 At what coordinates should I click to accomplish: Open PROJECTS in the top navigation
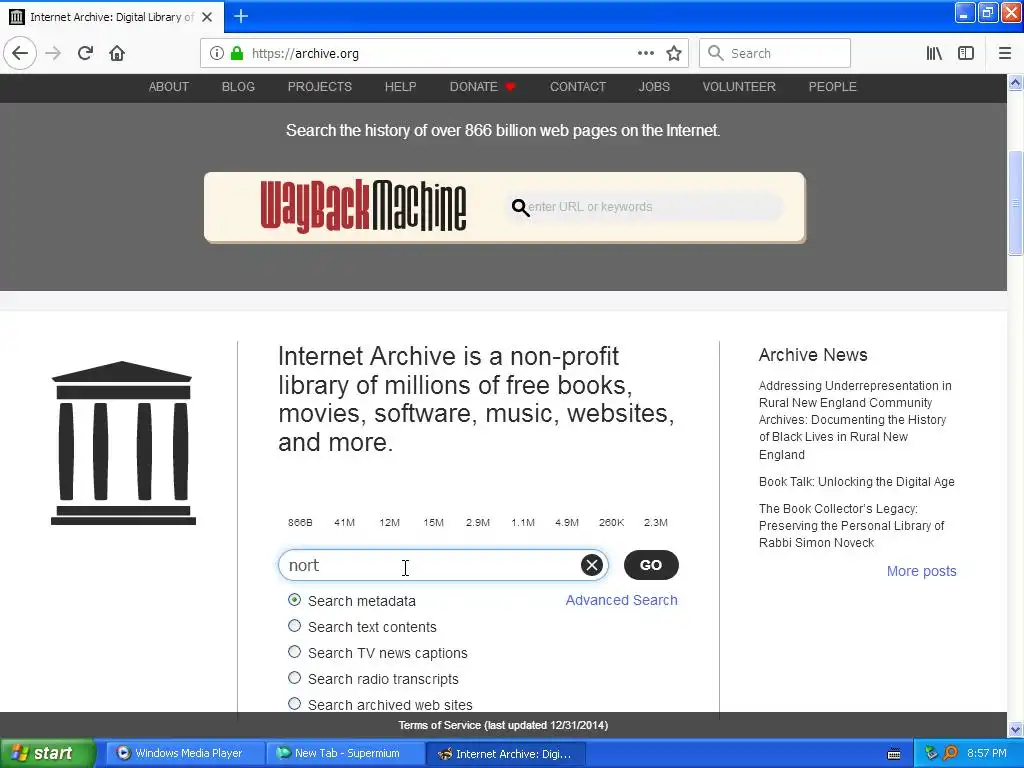320,87
